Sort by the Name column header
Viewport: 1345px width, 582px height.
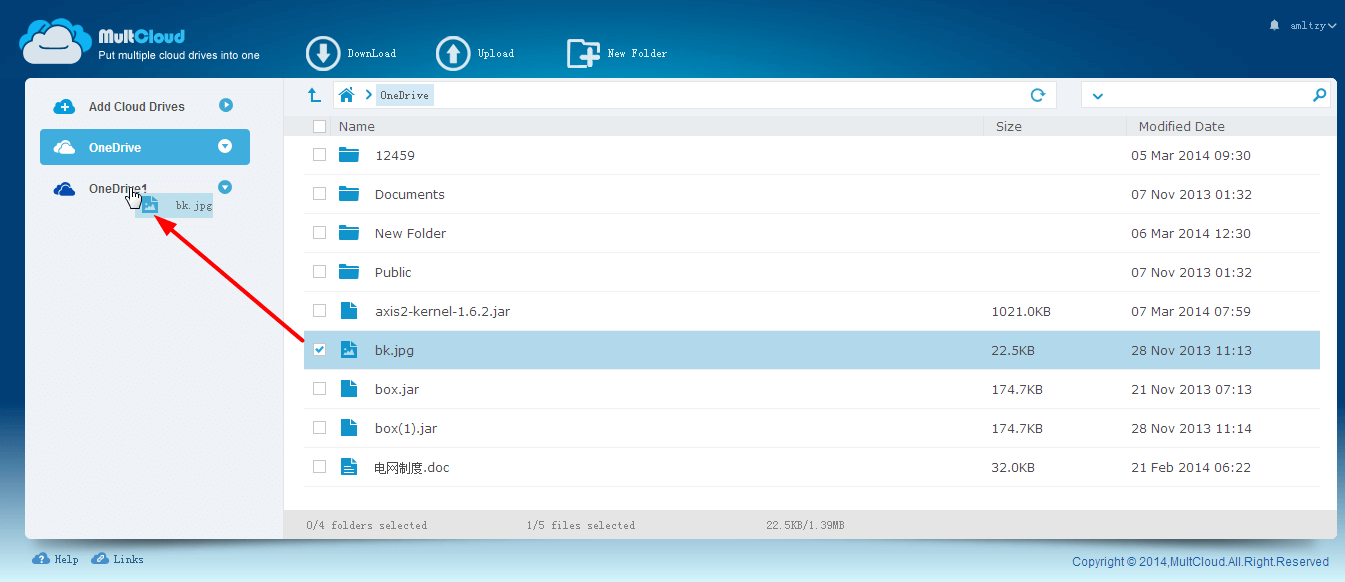click(357, 126)
